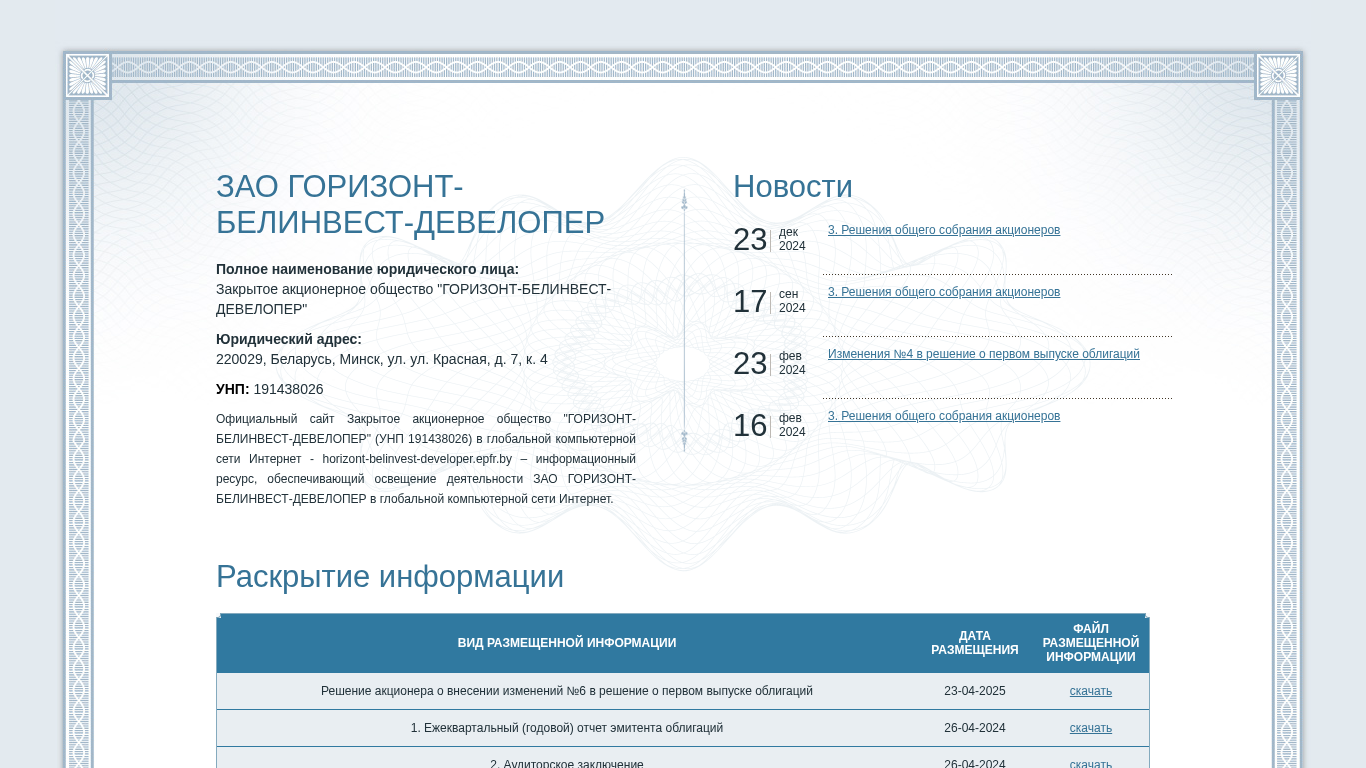The width and height of the screenshot is (1366, 768).
Task: Open the 17 сен 2024 shareholders meeting decisions link
Action: [x=944, y=292]
